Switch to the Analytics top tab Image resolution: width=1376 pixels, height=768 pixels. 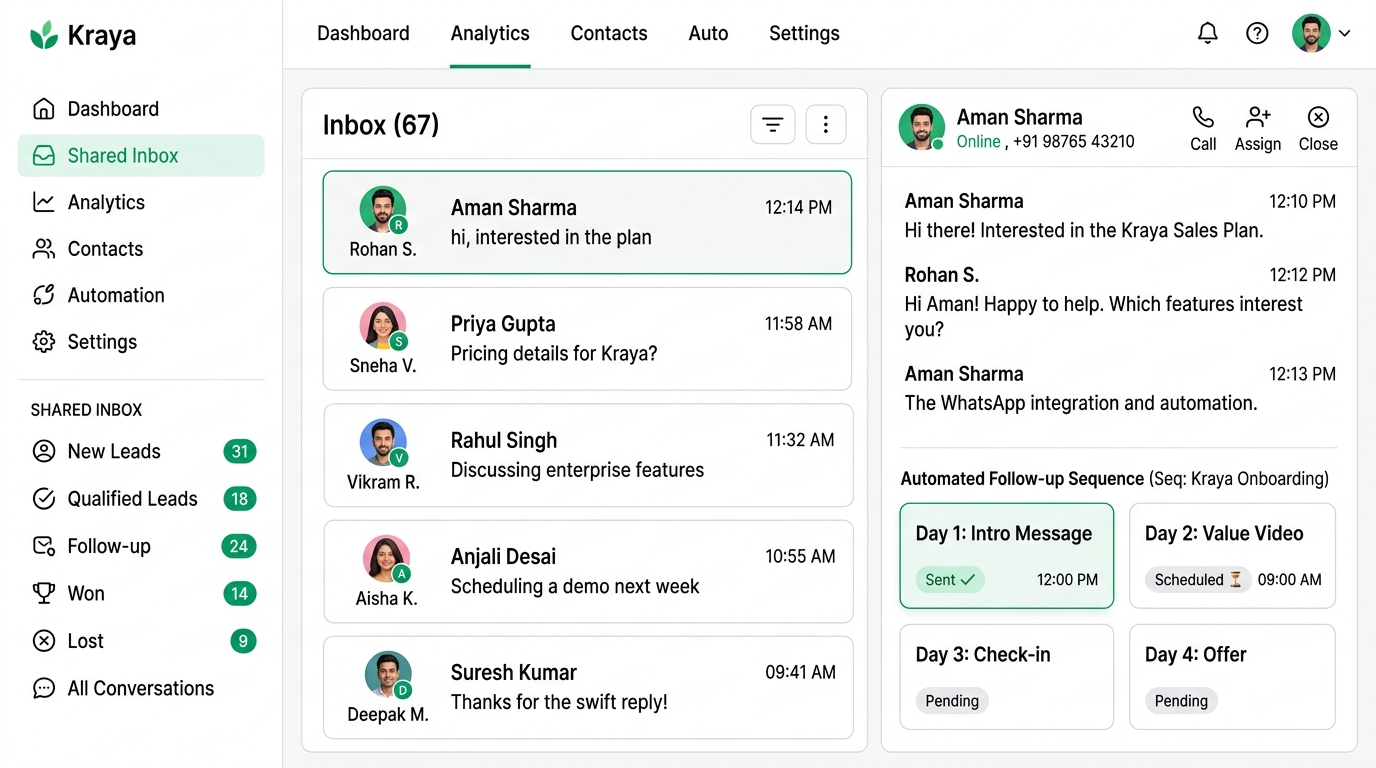point(490,34)
